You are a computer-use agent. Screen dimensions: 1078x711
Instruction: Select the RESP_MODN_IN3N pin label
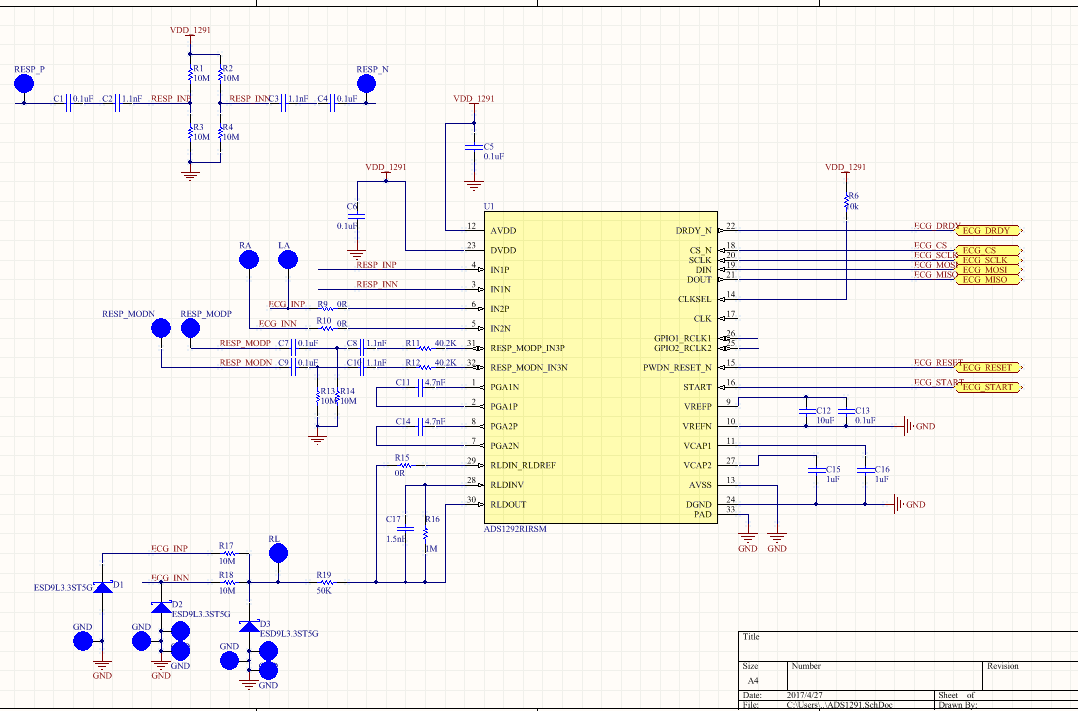[x=529, y=368]
